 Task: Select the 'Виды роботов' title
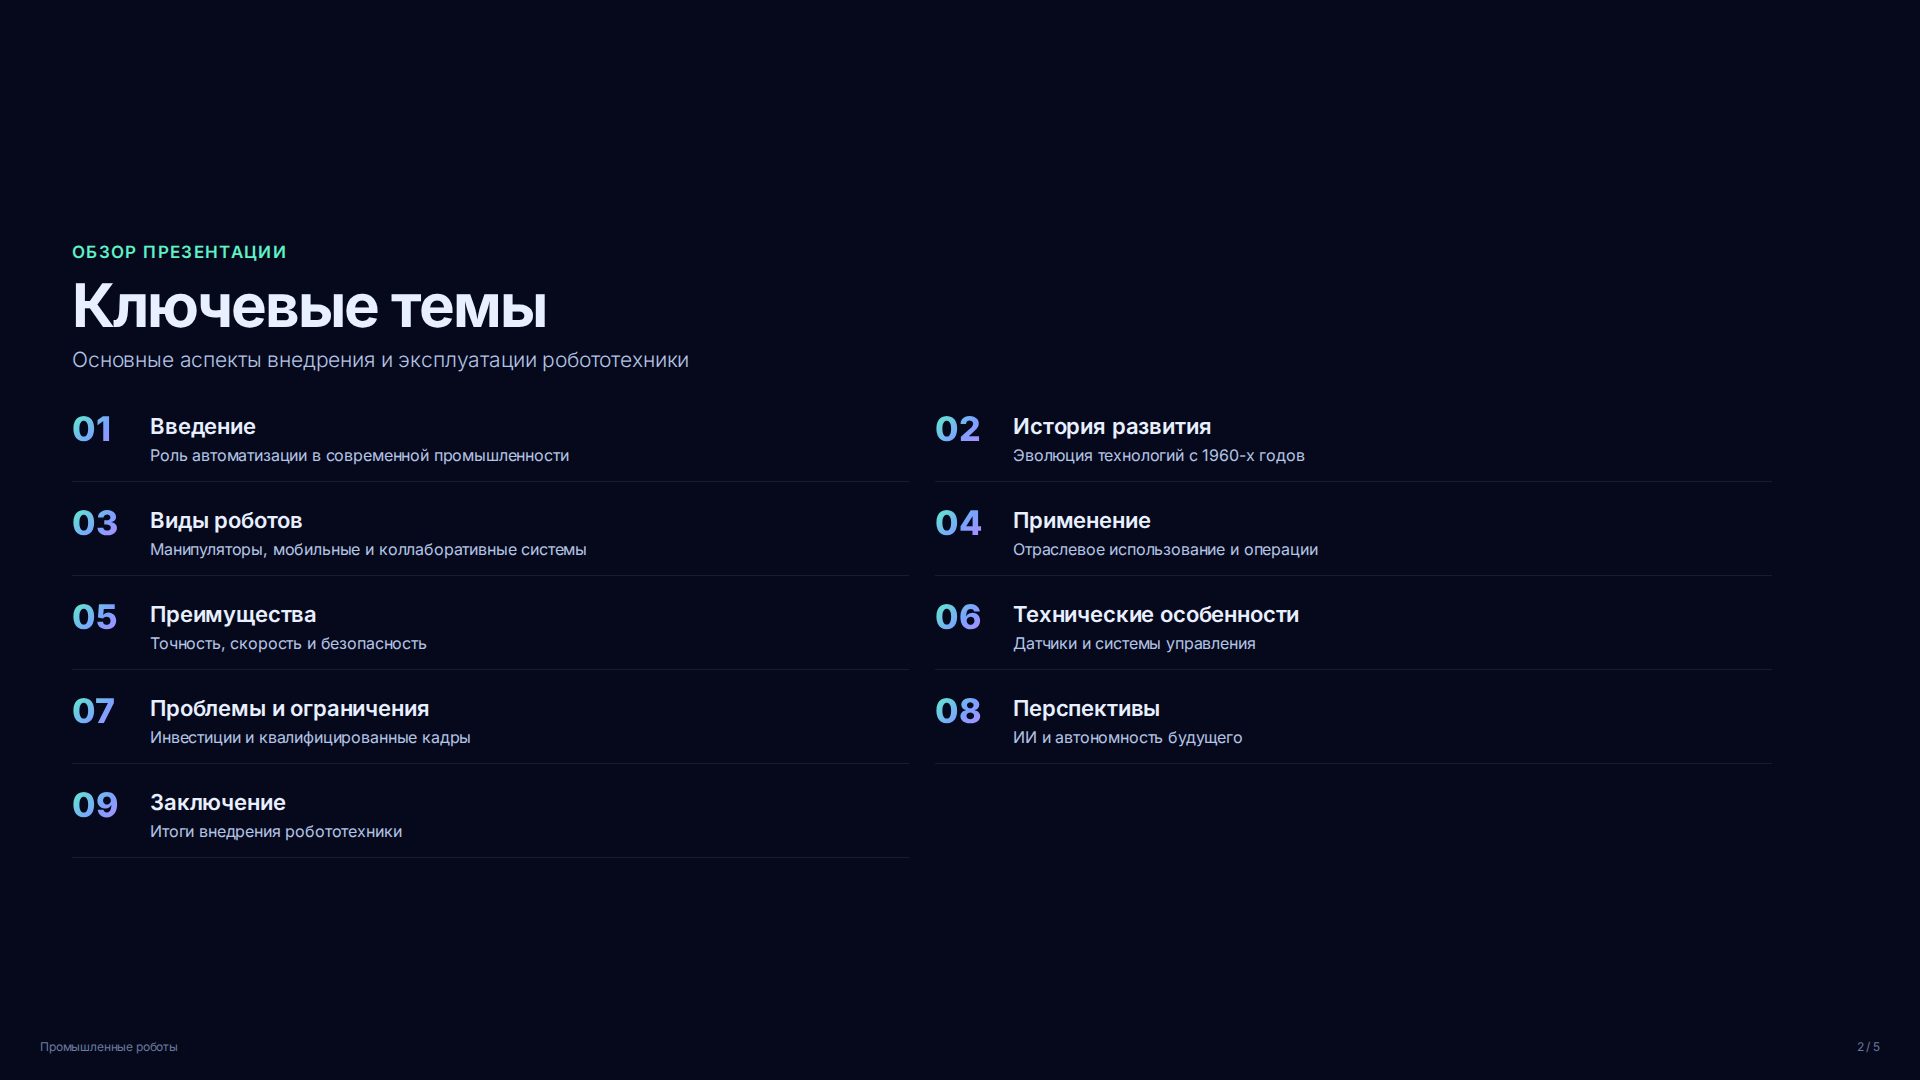226,521
